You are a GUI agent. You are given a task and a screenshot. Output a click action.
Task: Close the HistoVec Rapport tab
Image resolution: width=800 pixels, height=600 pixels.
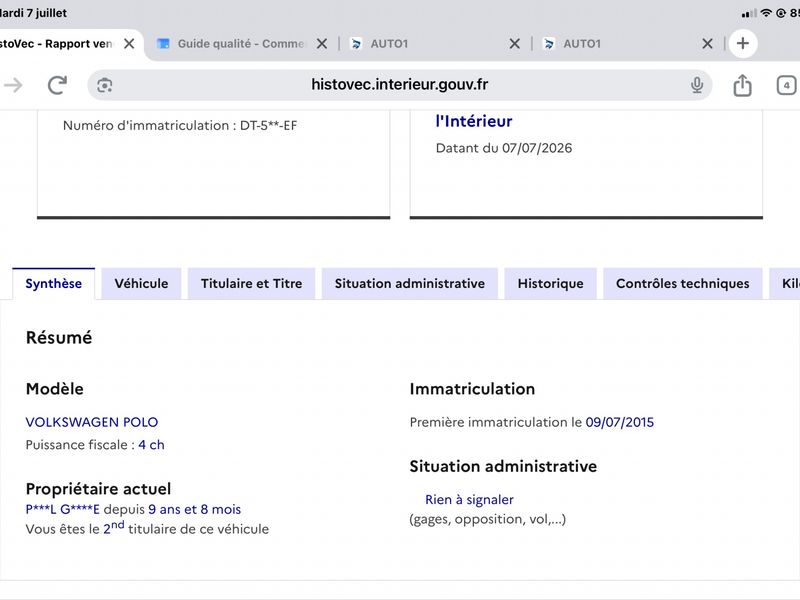point(129,44)
